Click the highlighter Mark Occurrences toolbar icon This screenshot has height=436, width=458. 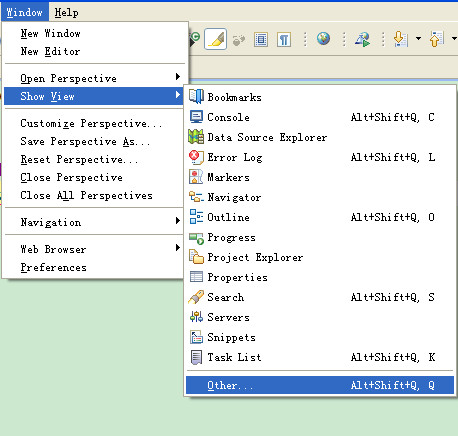pos(216,39)
